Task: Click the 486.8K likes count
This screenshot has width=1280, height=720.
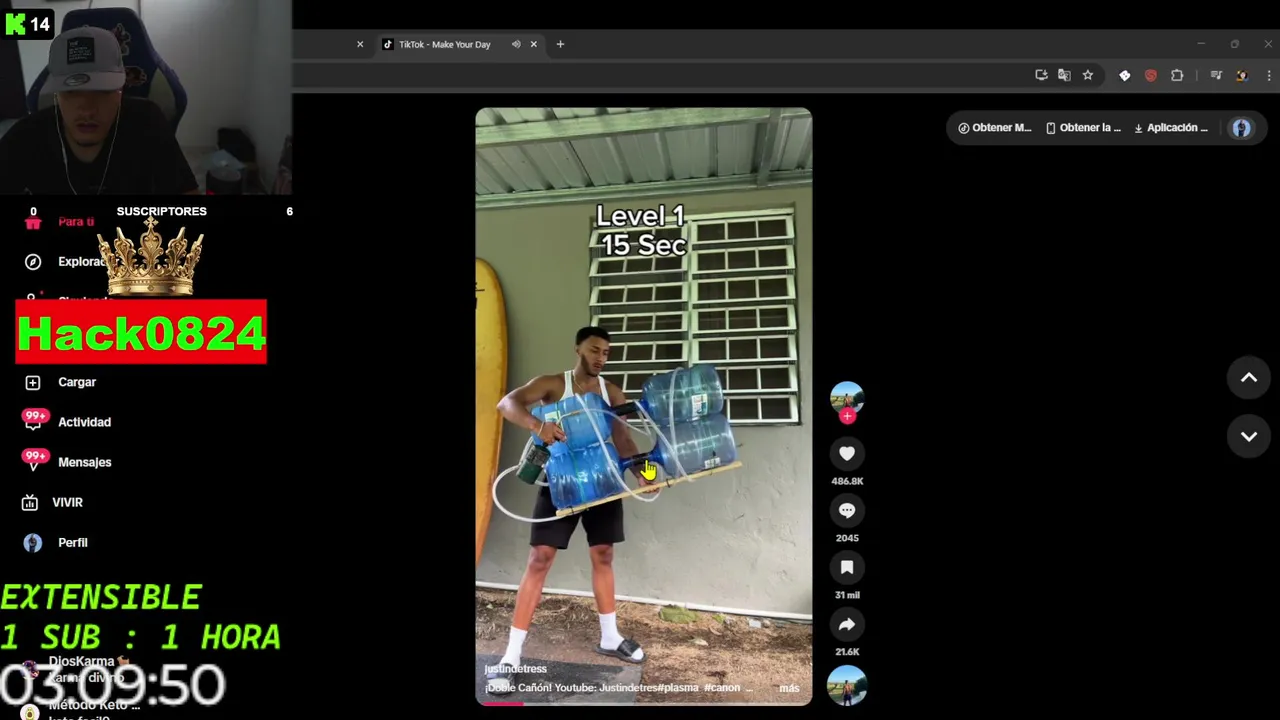Action: click(847, 481)
